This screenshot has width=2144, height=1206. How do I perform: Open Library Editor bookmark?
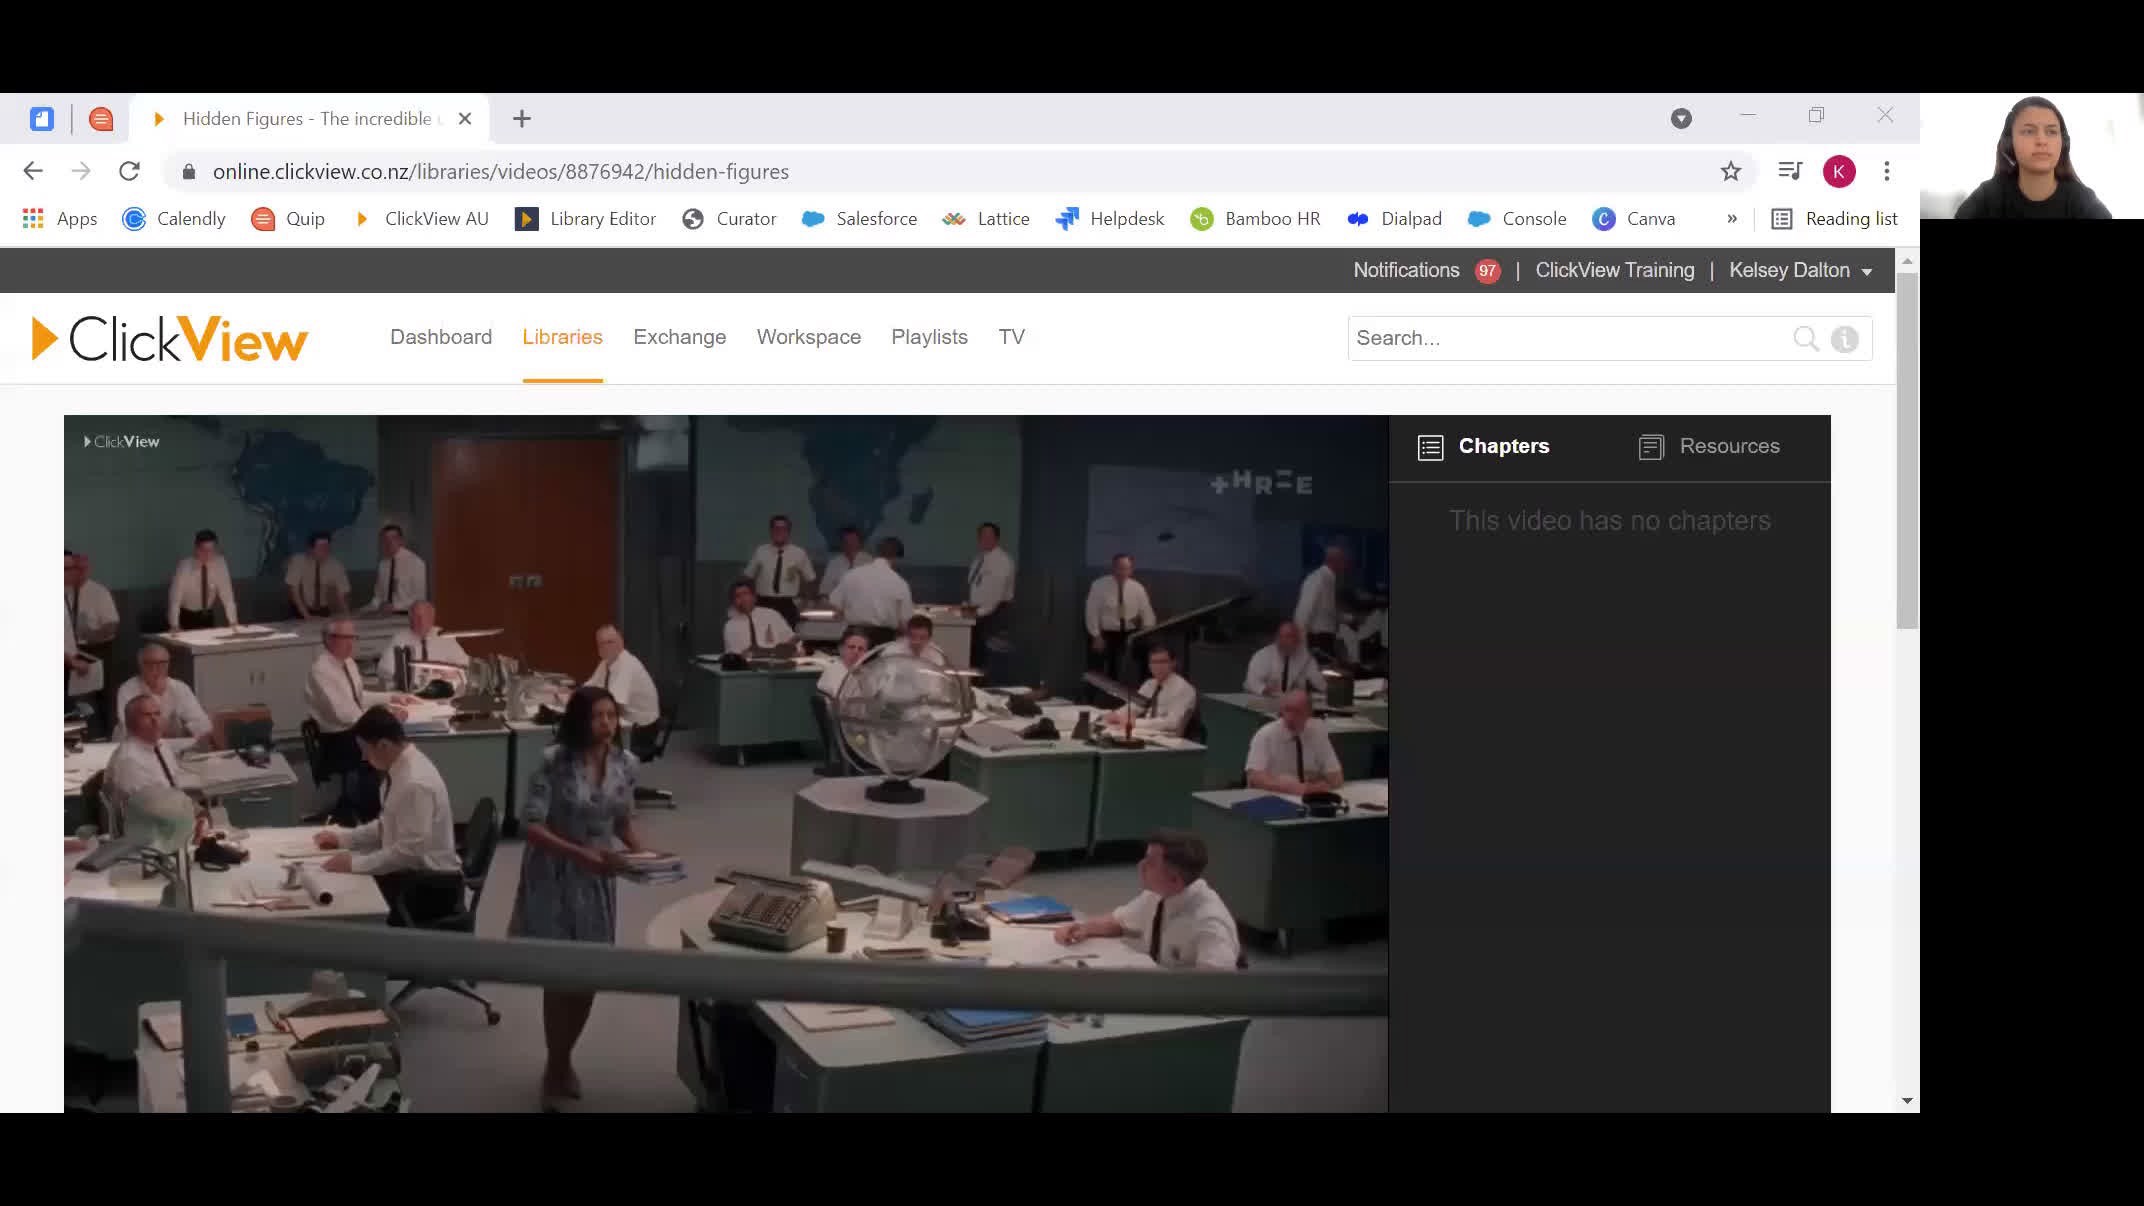(586, 219)
